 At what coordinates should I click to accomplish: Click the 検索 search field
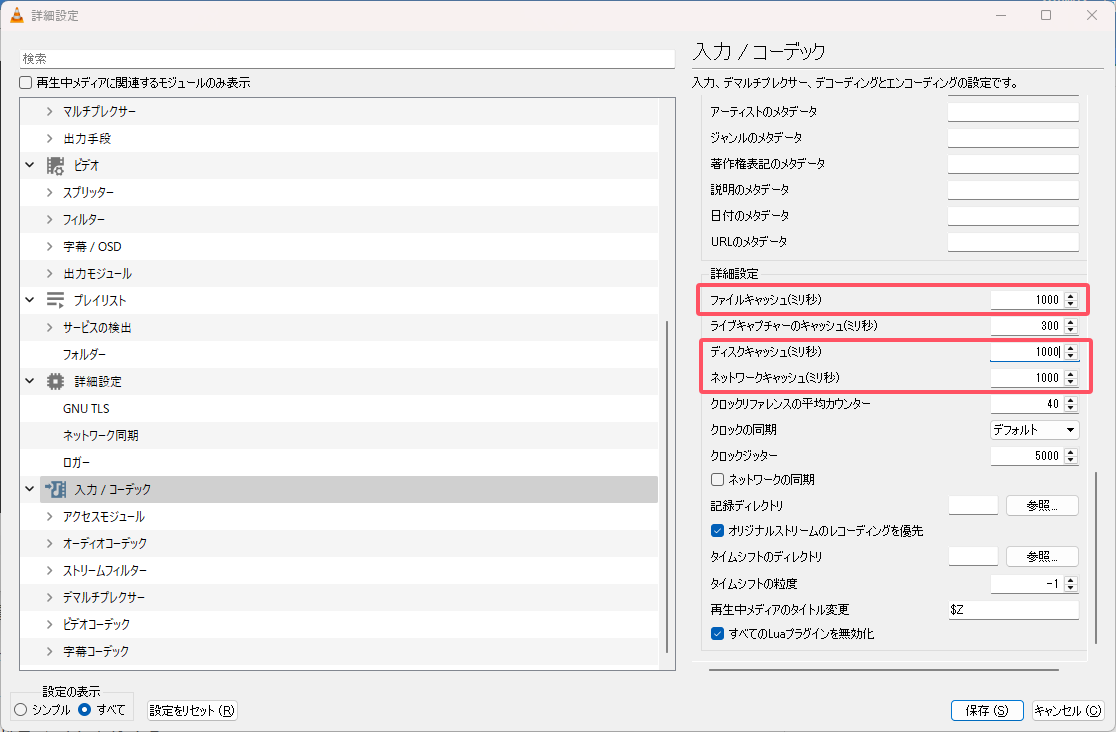click(x=347, y=59)
